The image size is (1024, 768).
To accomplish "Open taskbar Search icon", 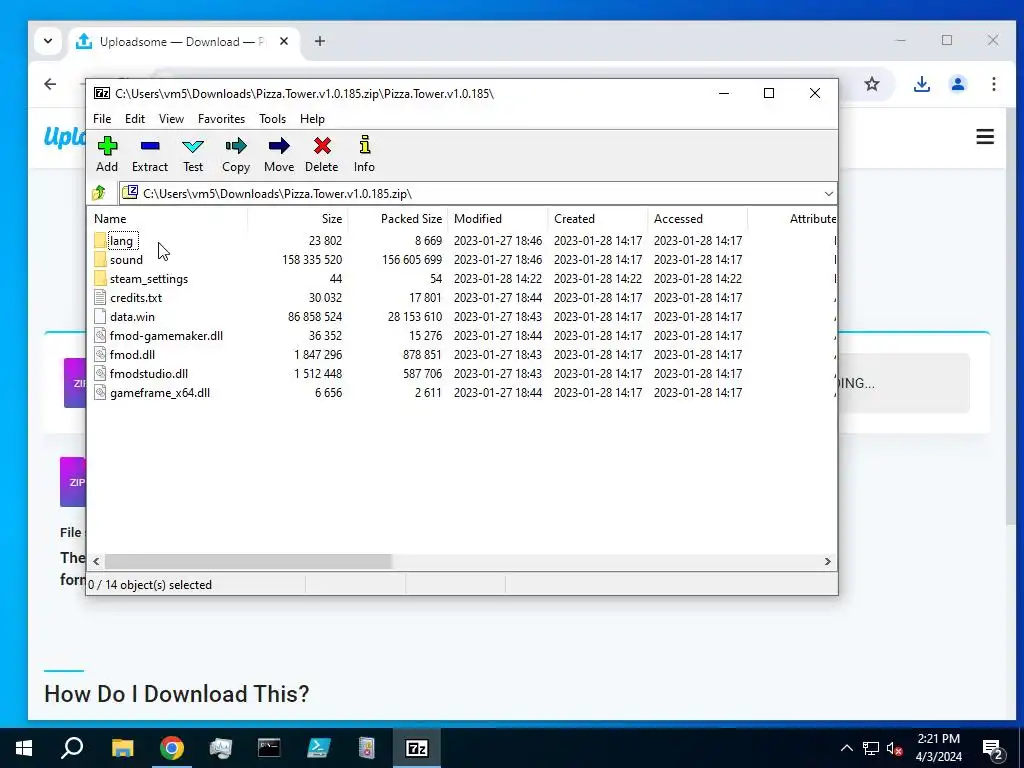I will tap(72, 748).
